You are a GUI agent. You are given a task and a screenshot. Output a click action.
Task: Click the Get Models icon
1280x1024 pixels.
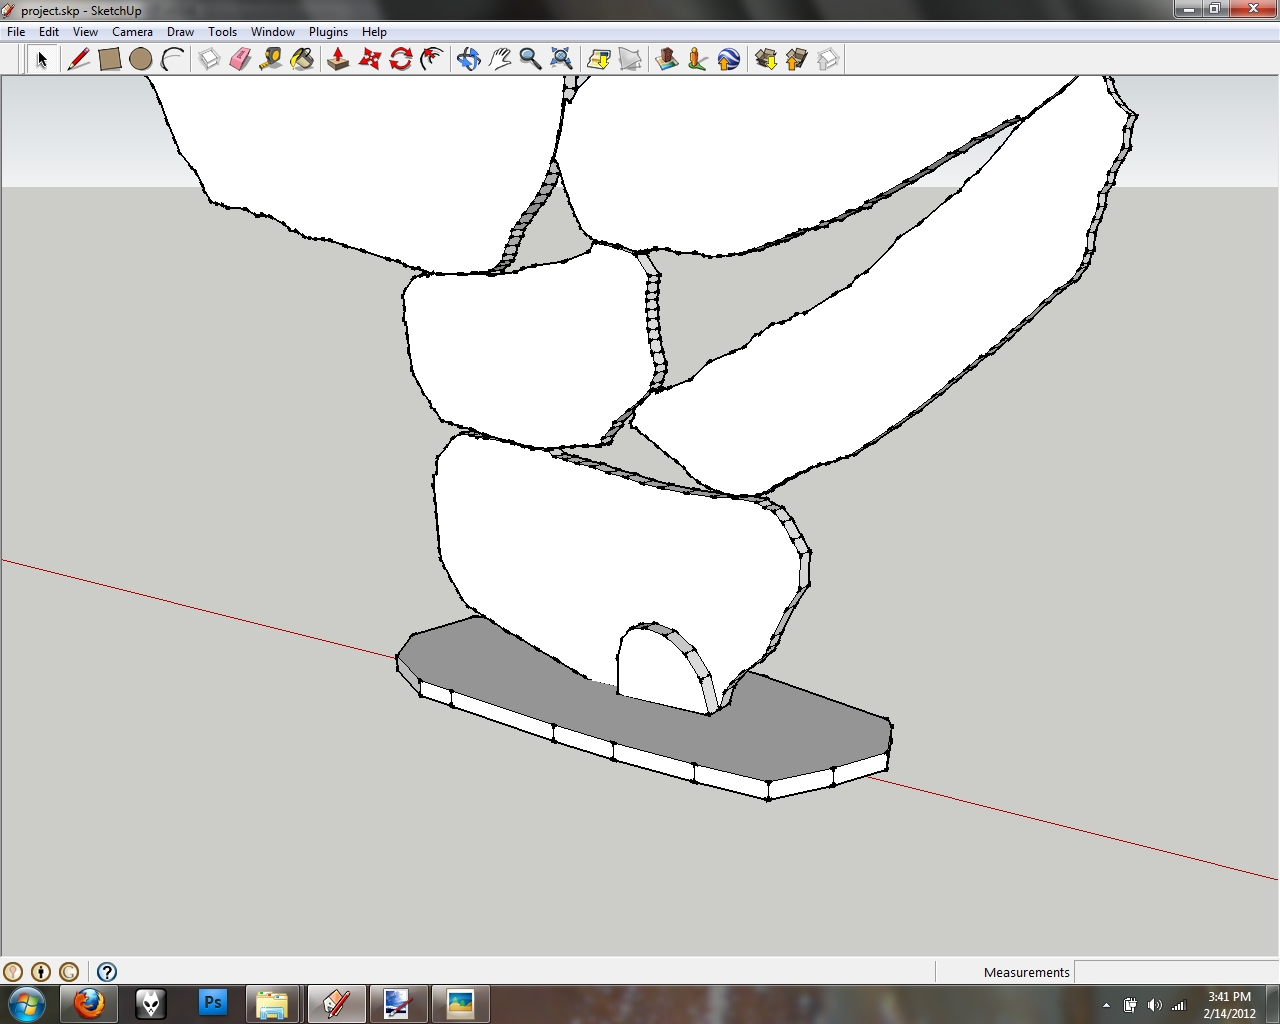coord(766,60)
